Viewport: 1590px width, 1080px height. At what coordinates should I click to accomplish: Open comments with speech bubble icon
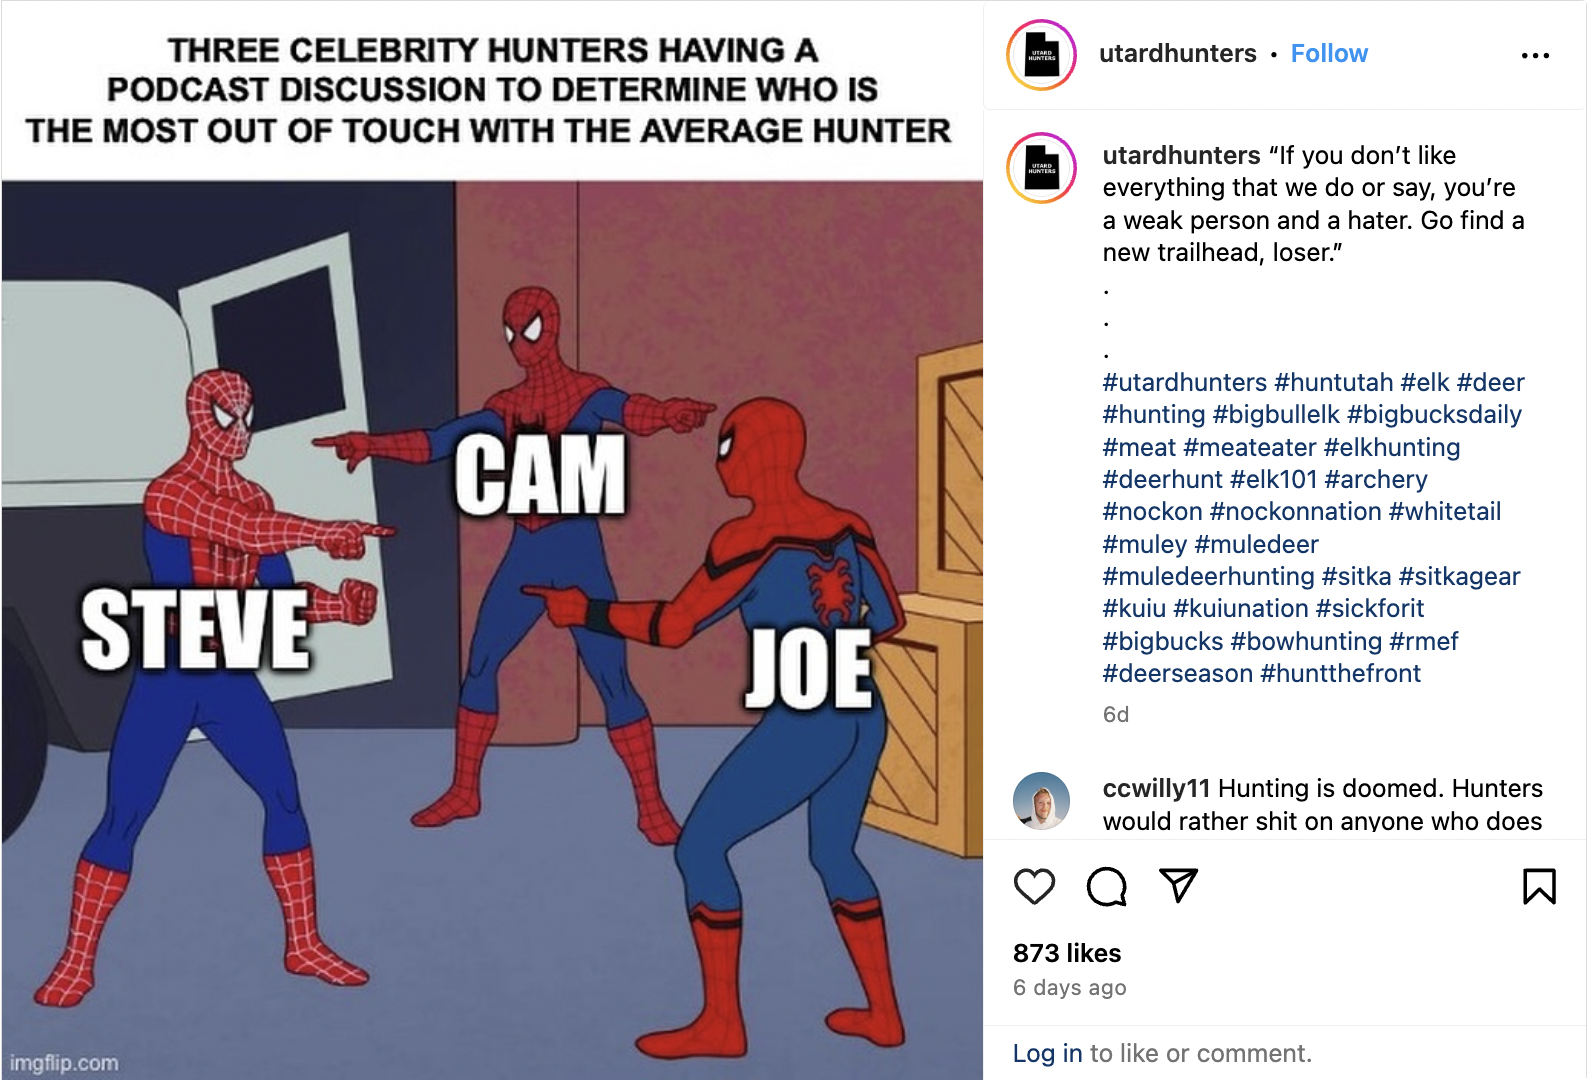[x=1106, y=886]
